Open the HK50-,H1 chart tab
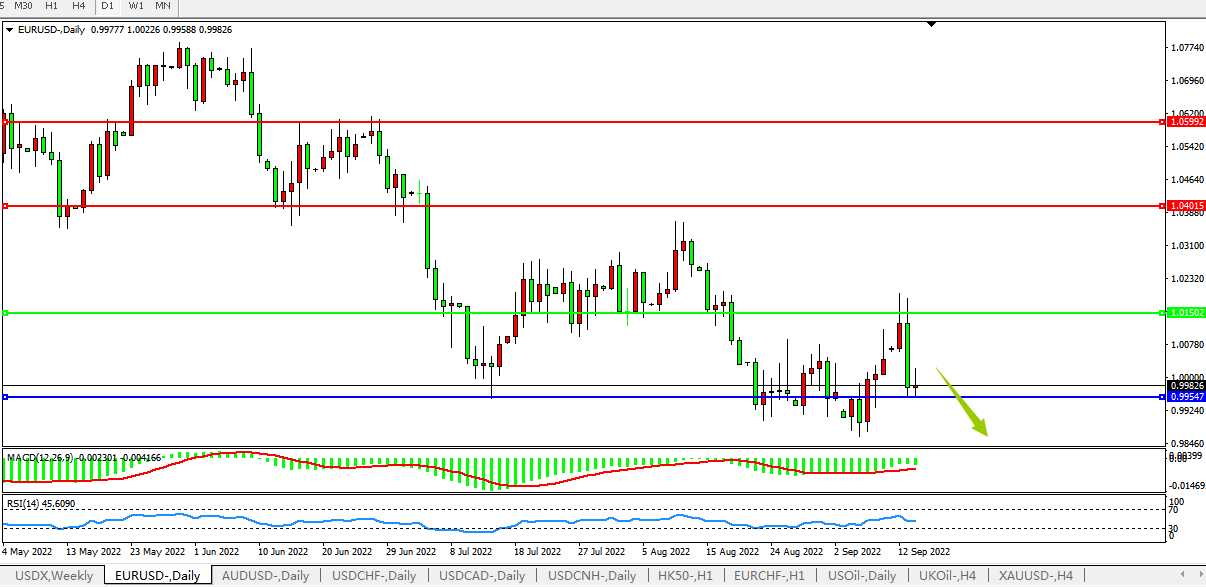This screenshot has height=587, width=1206. tap(685, 575)
